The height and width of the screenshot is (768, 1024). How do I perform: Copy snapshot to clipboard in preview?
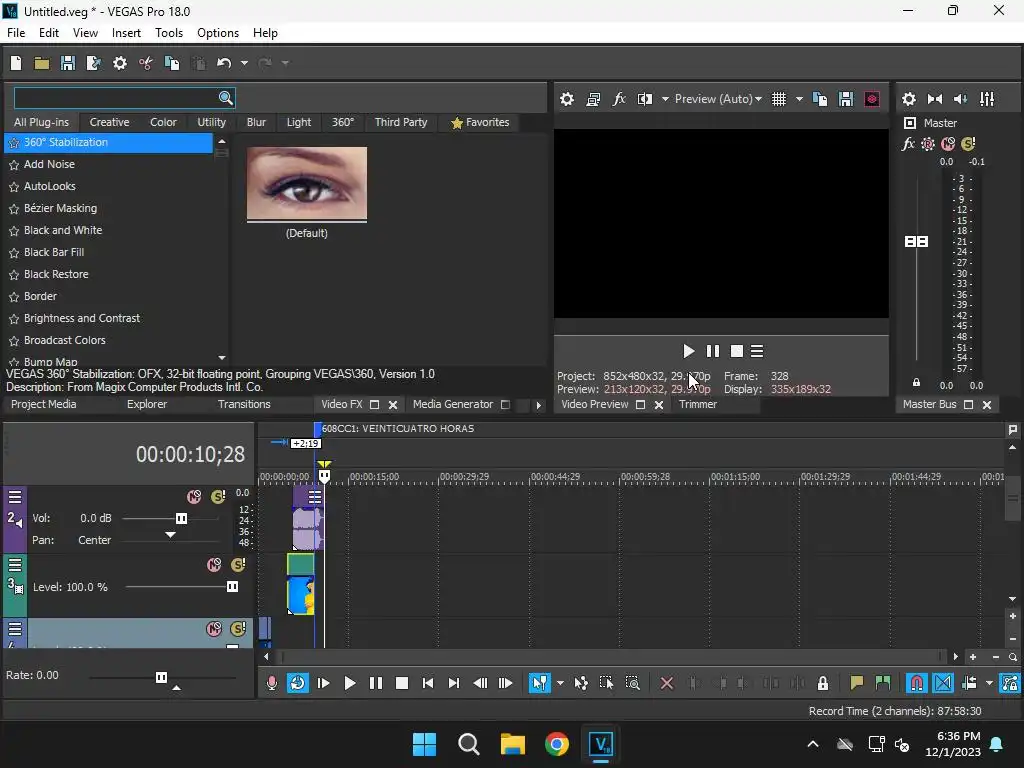click(x=820, y=99)
